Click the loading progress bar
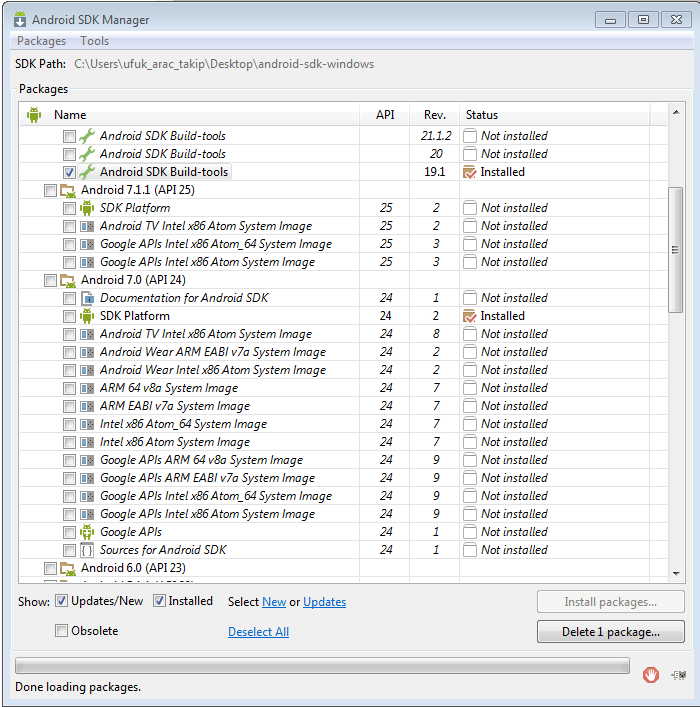The image size is (700, 707). point(322,666)
